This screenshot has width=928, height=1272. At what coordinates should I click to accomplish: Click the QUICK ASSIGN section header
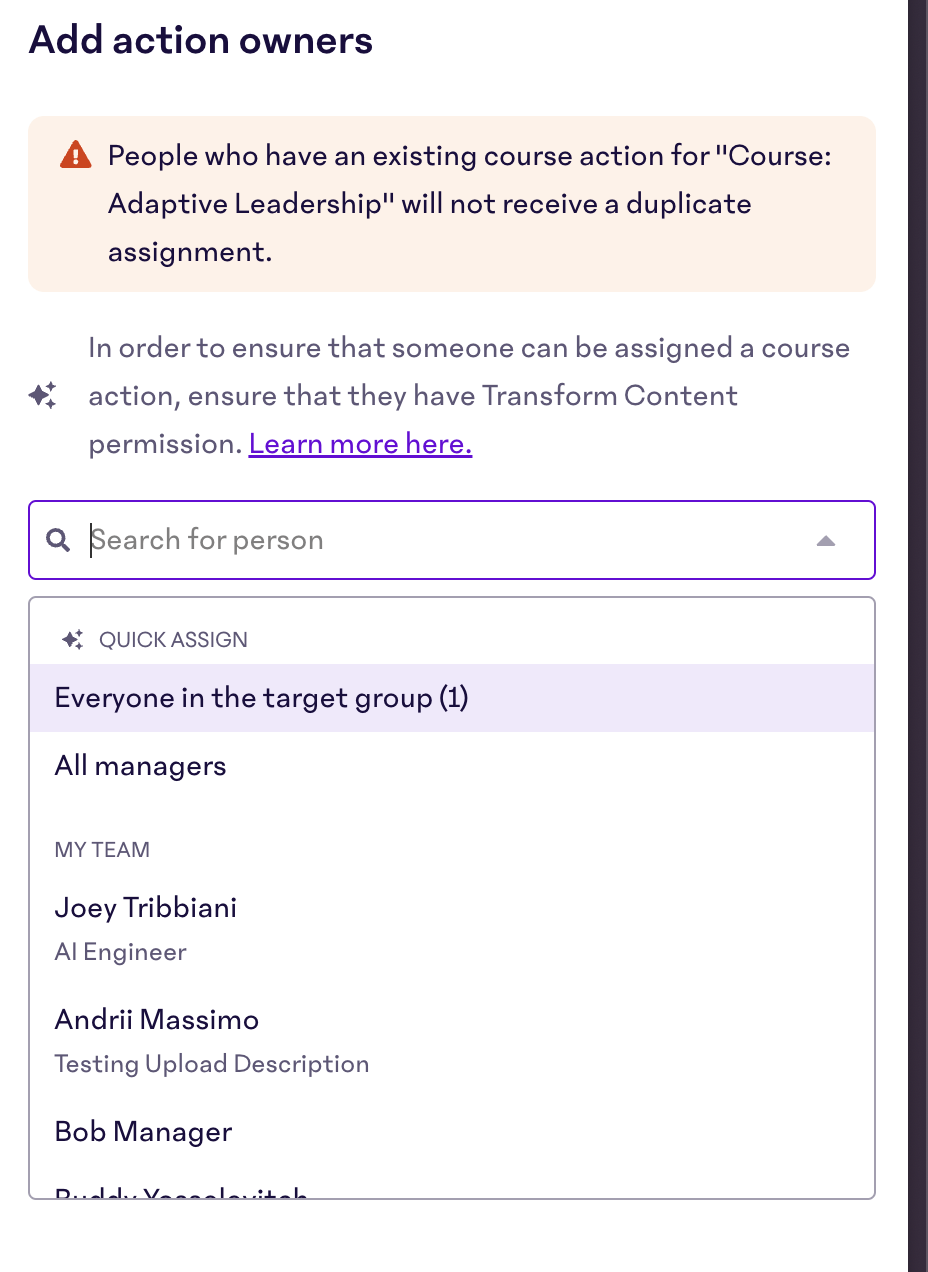[173, 640]
